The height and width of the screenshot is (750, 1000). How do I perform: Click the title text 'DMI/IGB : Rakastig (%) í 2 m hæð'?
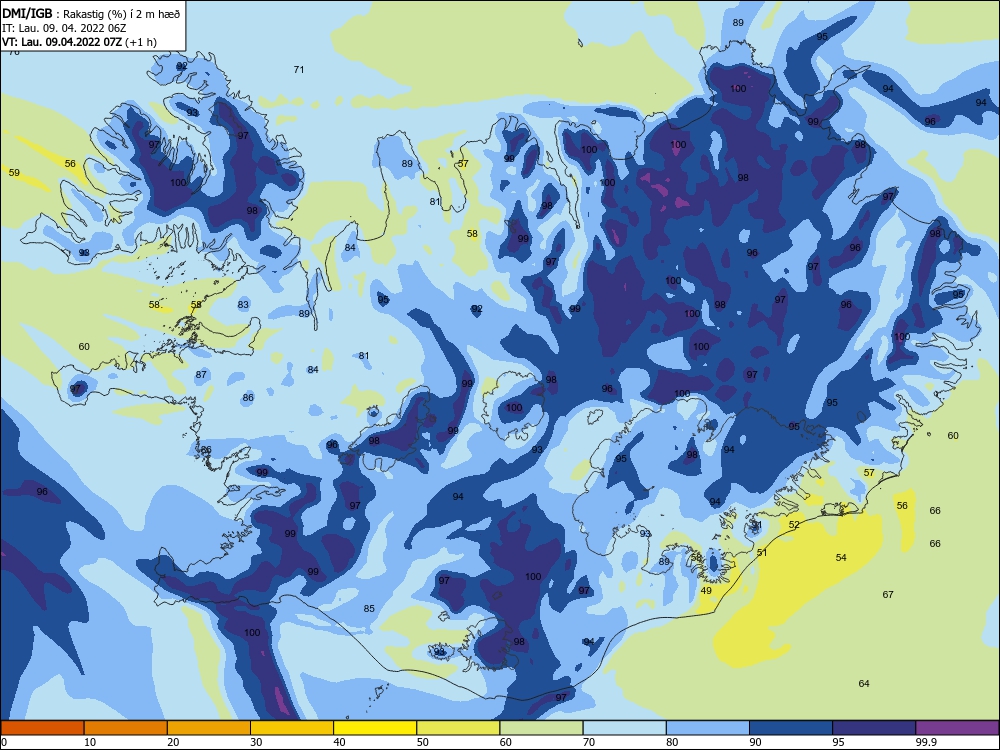pyautogui.click(x=91, y=13)
